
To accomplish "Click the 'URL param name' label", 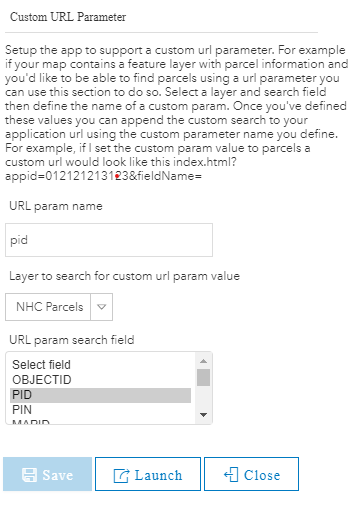I will pos(56,206).
